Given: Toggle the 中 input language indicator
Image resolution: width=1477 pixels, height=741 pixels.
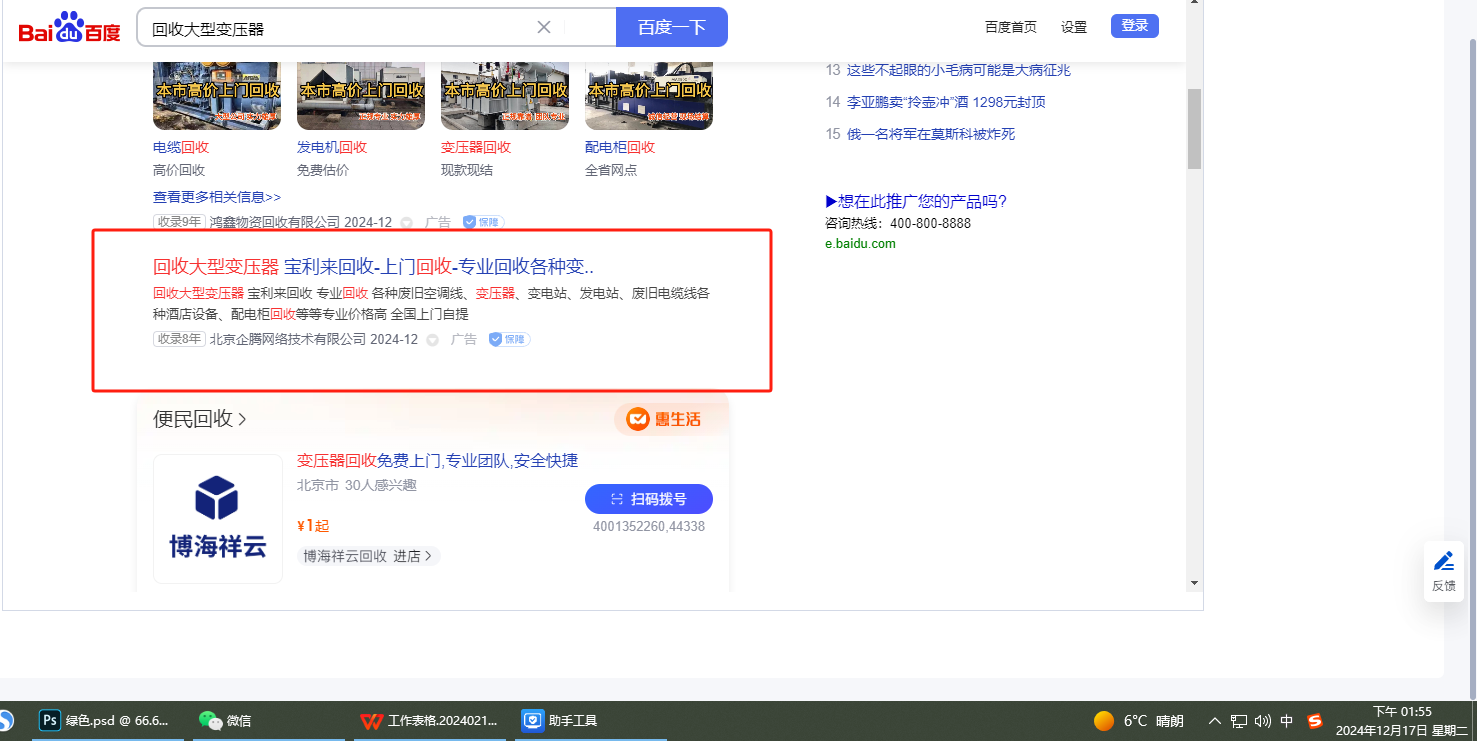Looking at the screenshot, I should 1287,721.
